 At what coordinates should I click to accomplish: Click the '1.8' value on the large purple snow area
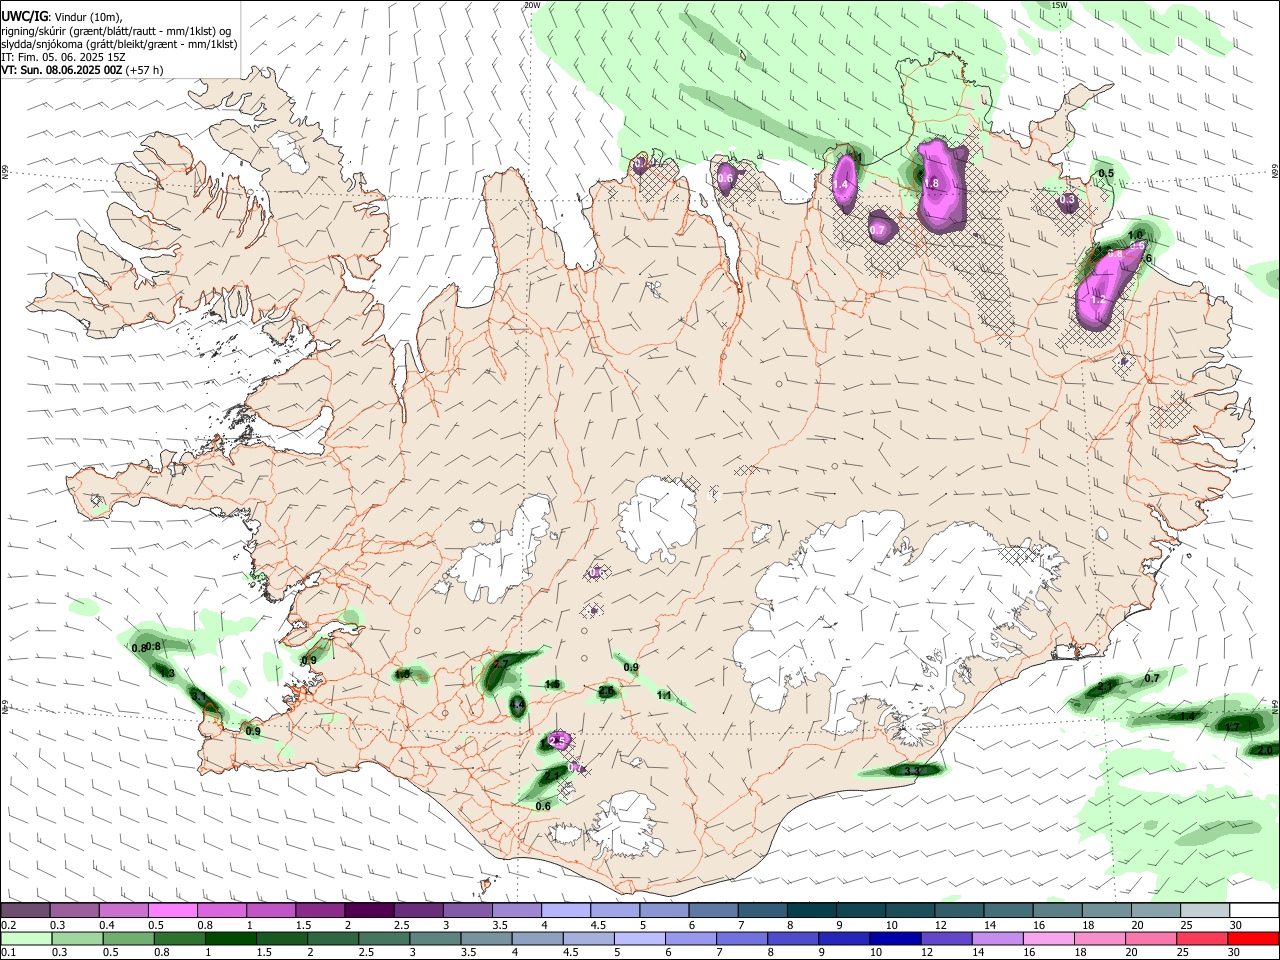pyautogui.click(x=931, y=183)
